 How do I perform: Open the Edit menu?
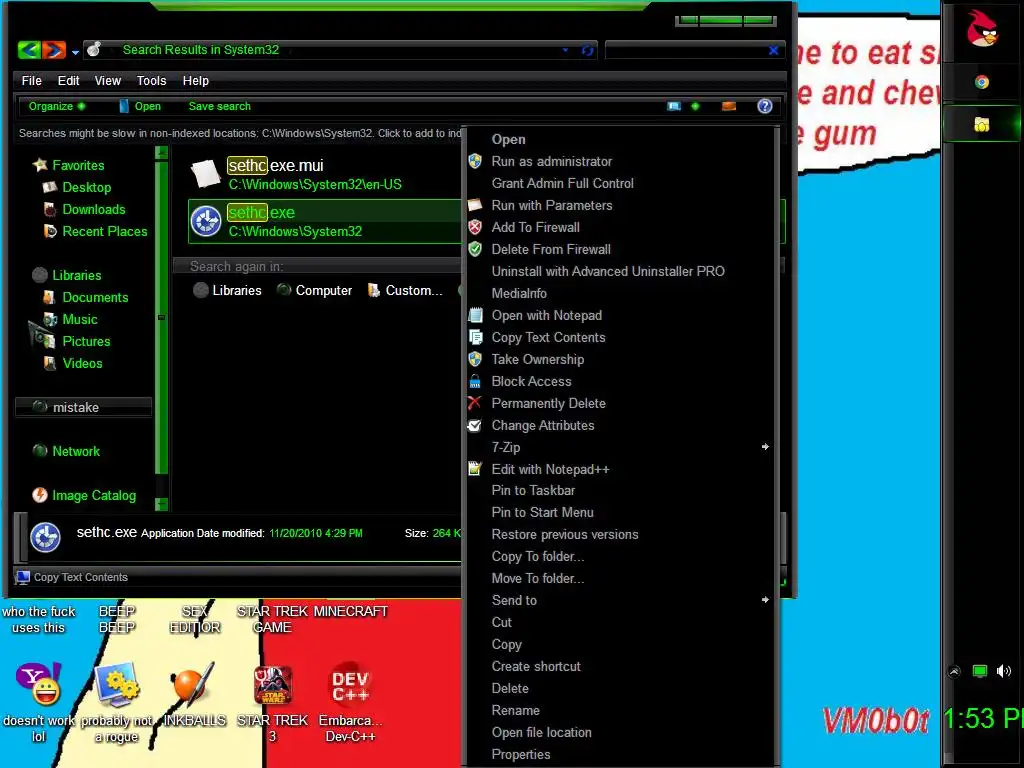pos(68,80)
